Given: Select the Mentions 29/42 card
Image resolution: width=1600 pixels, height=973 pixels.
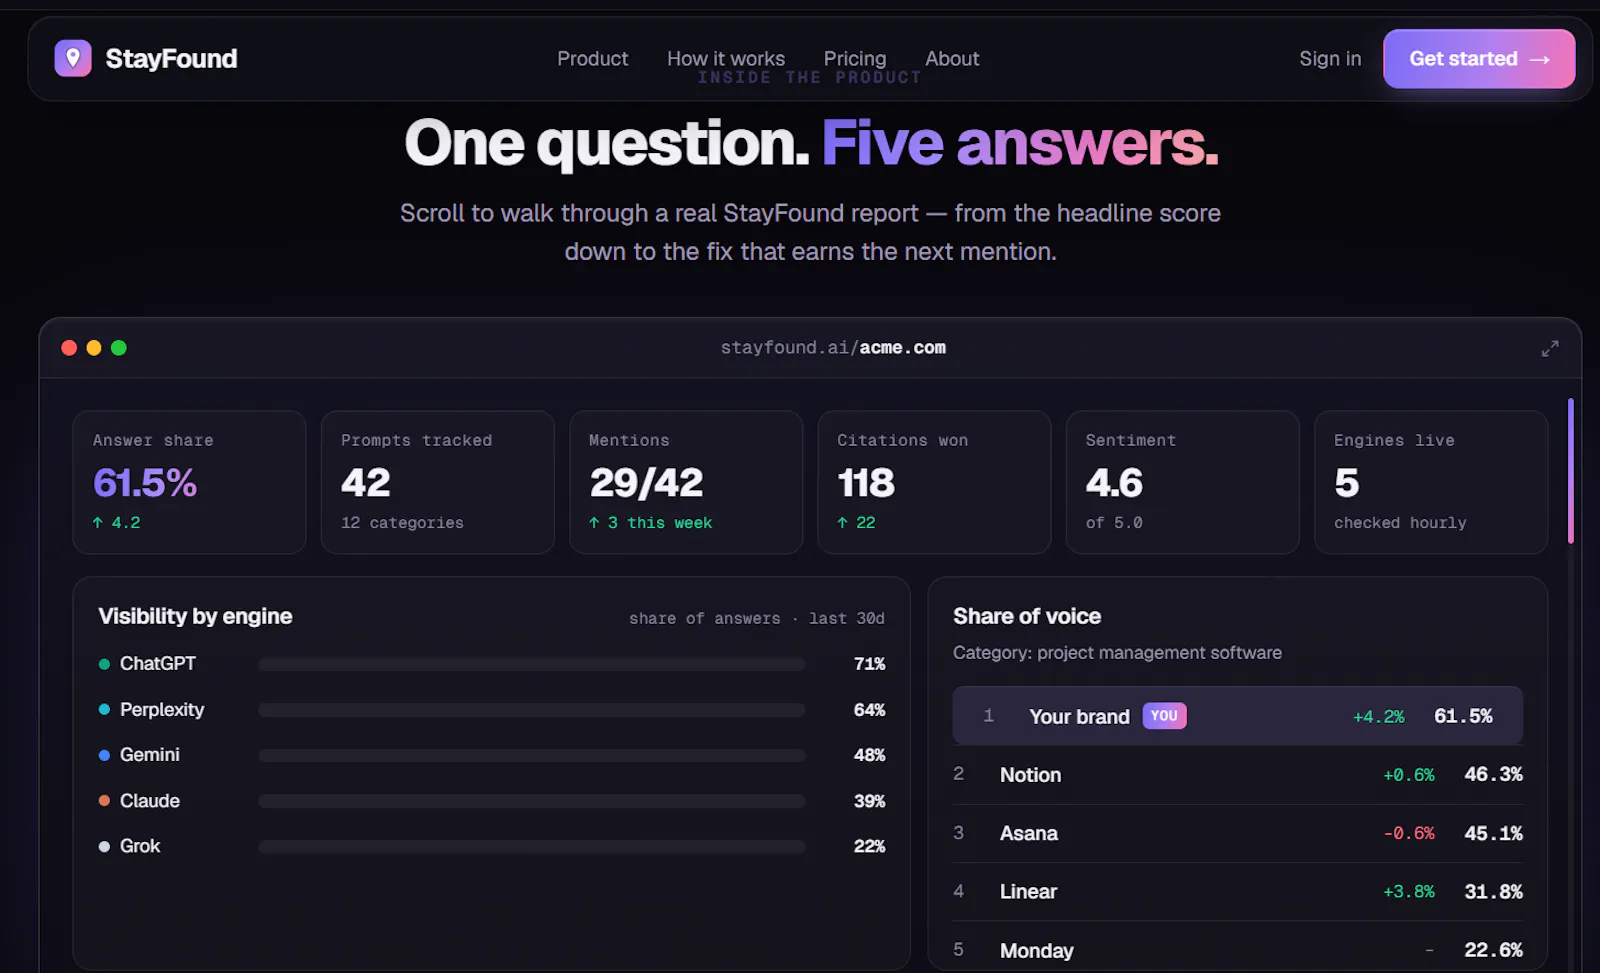Looking at the screenshot, I should click(x=686, y=482).
